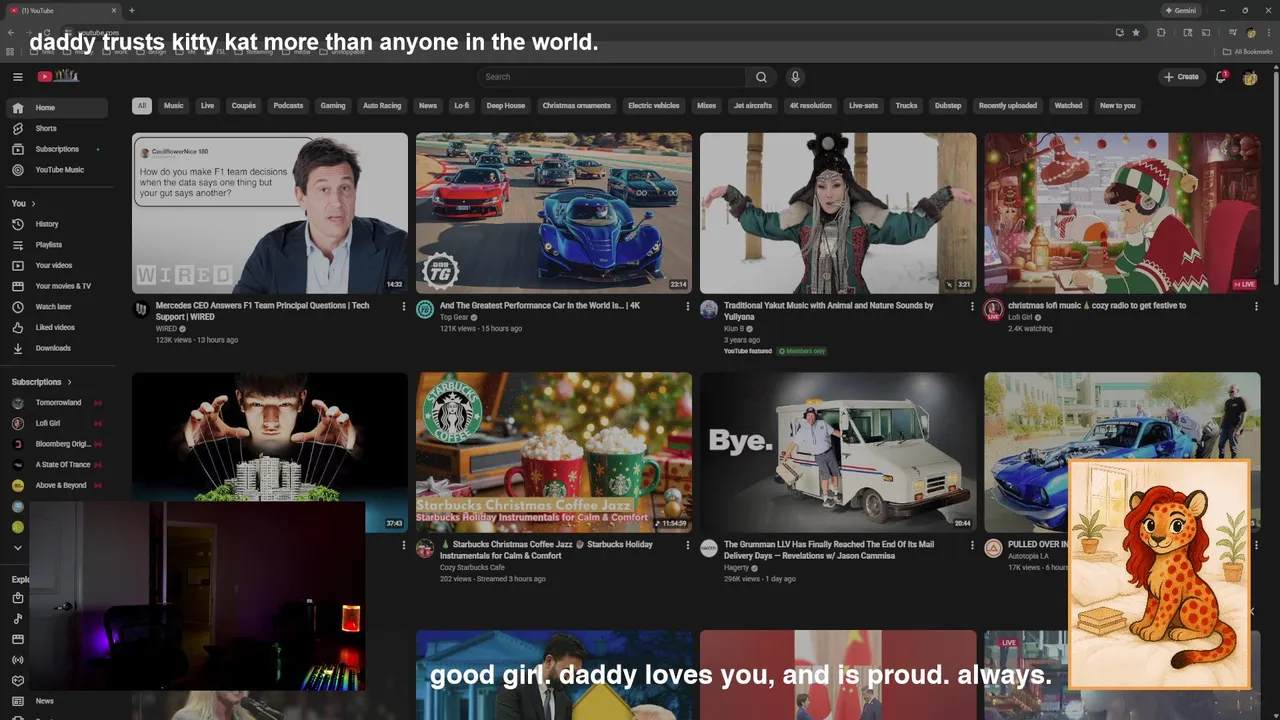Play the Bye mail truck thumbnail
The height and width of the screenshot is (720, 1280).
tap(838, 452)
